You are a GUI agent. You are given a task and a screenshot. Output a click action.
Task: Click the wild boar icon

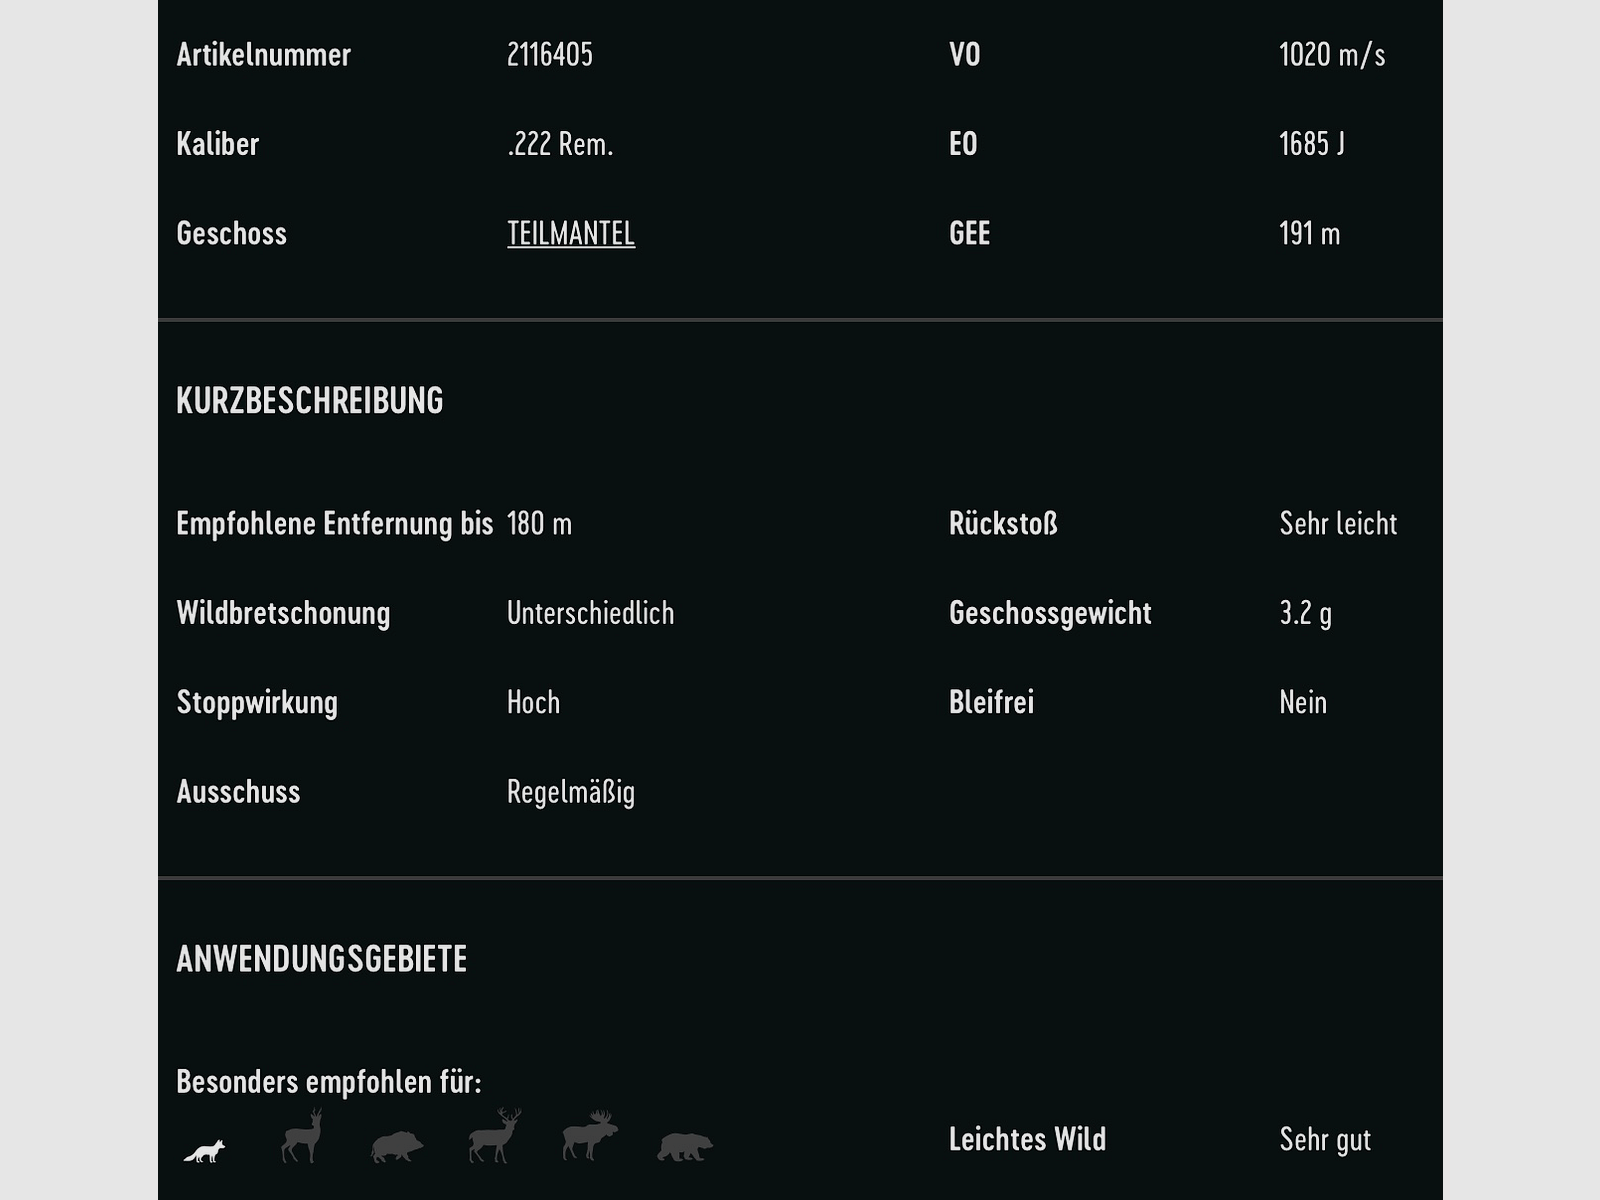397,1146
